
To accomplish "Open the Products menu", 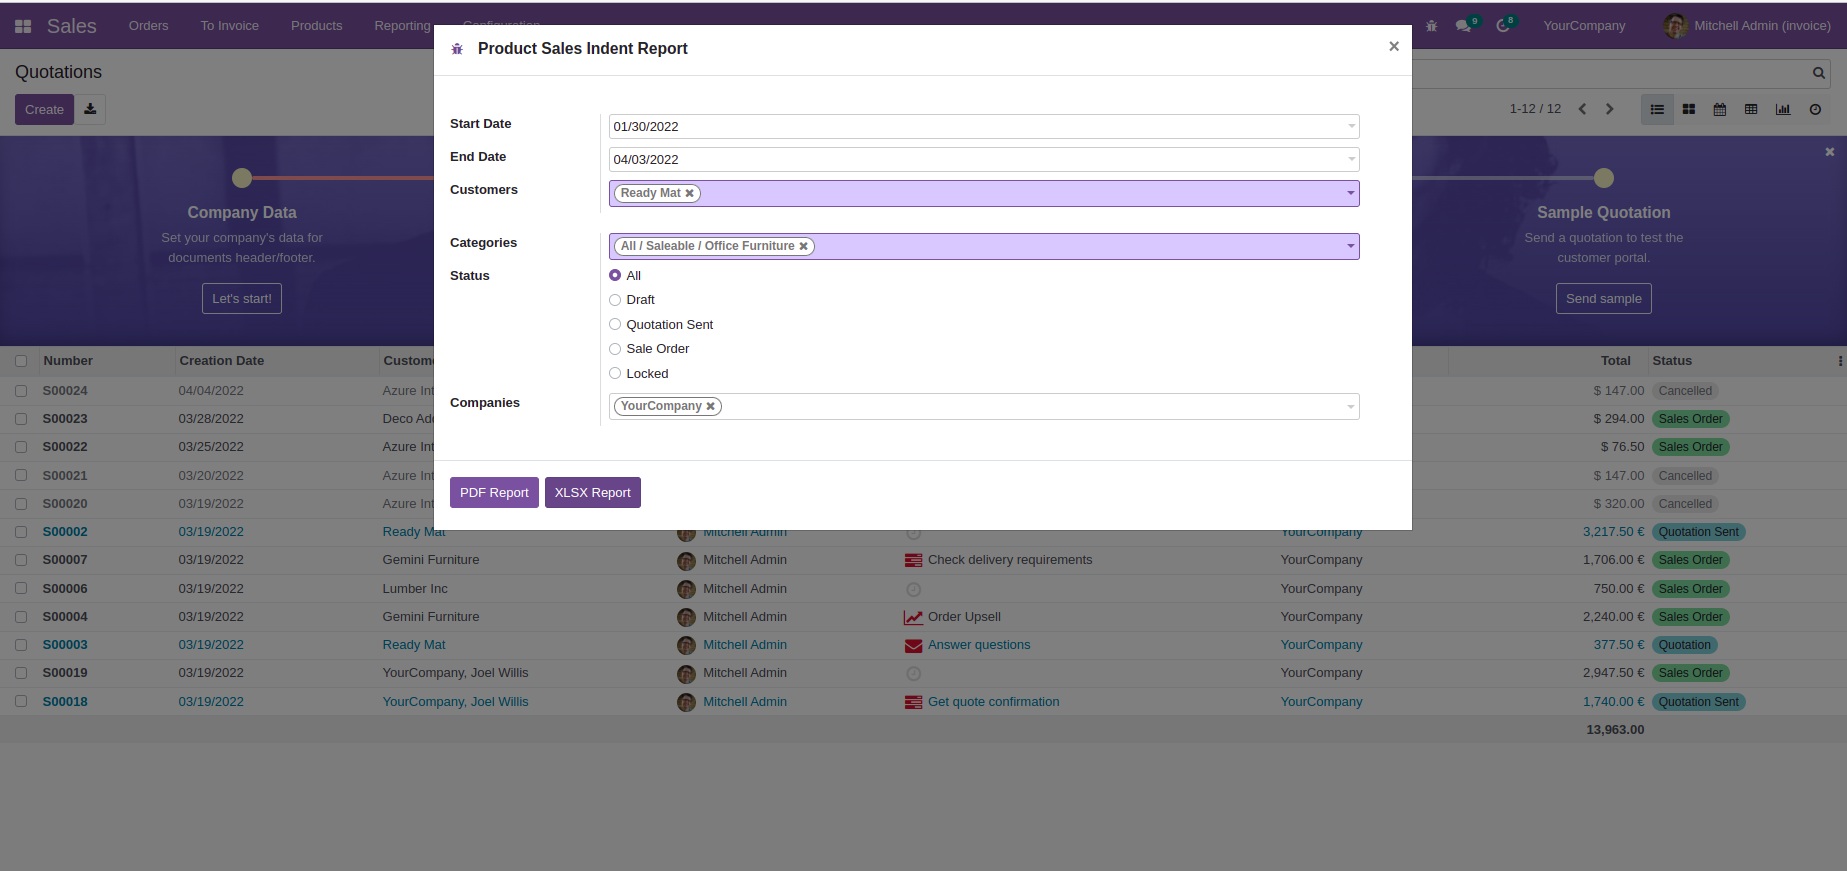I will (x=316, y=26).
